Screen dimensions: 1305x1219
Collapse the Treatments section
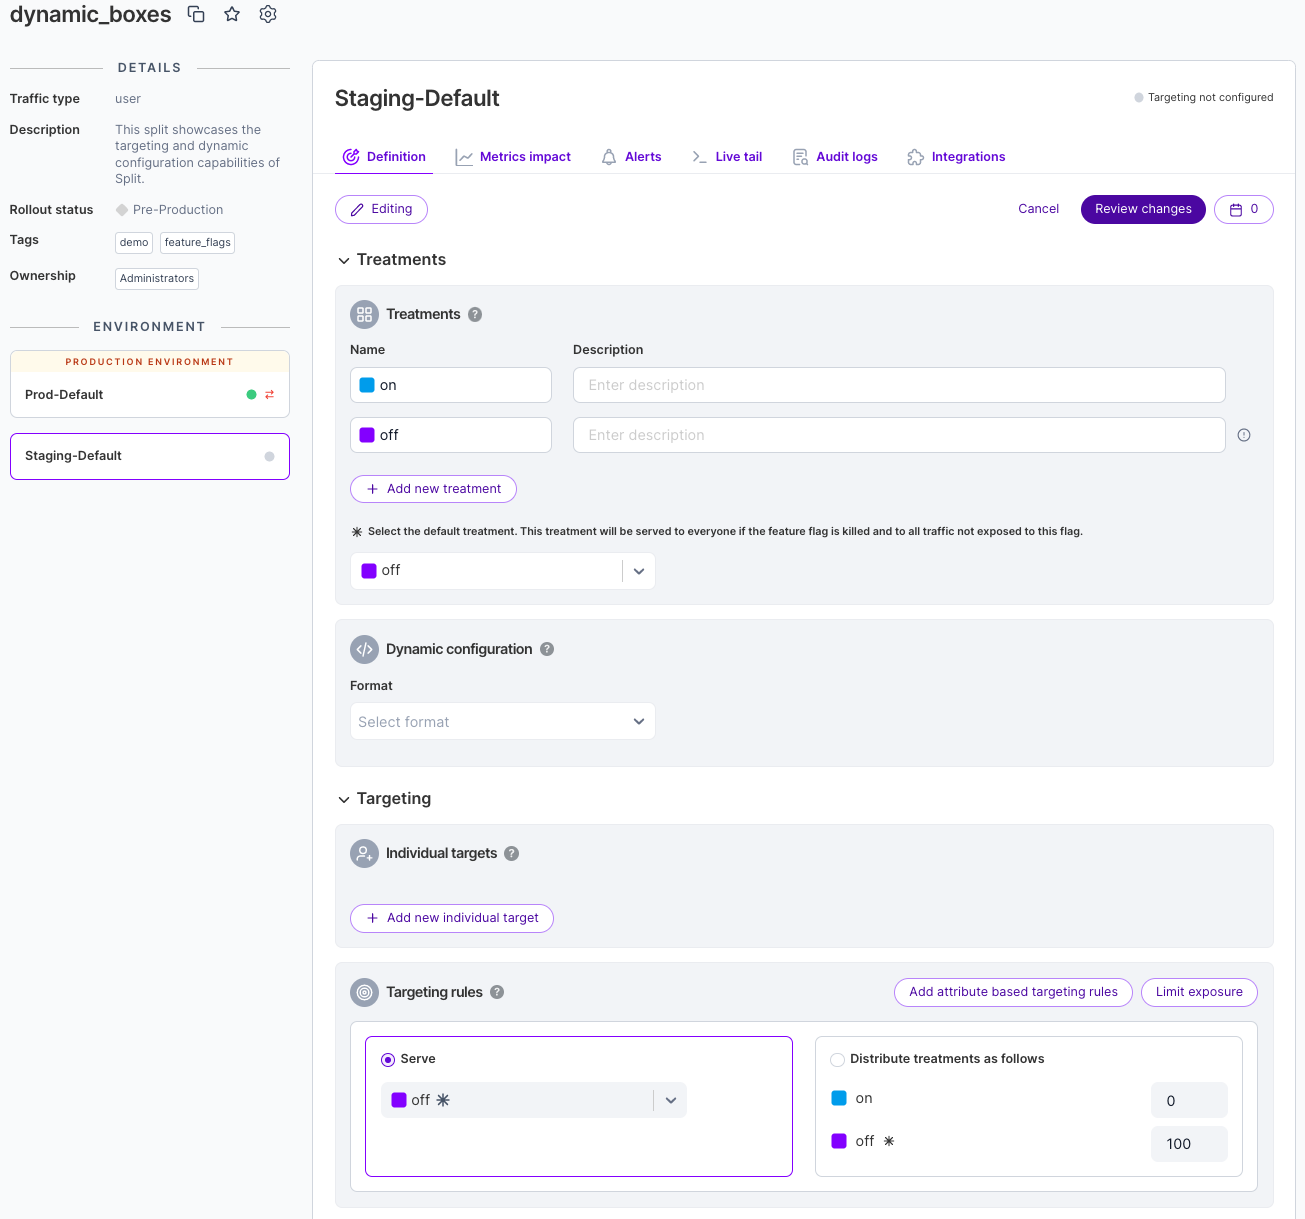pos(344,261)
